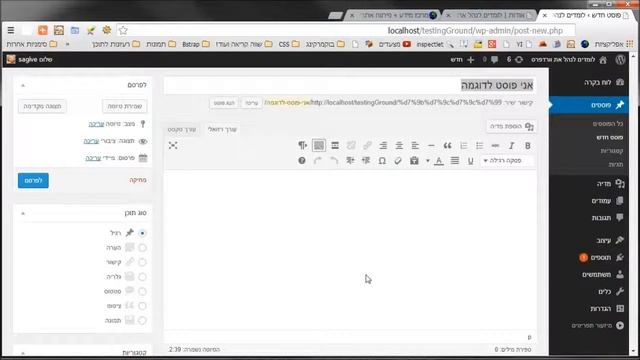Click the red מחיקה trash link
This screenshot has height=360, width=640.
point(138,180)
